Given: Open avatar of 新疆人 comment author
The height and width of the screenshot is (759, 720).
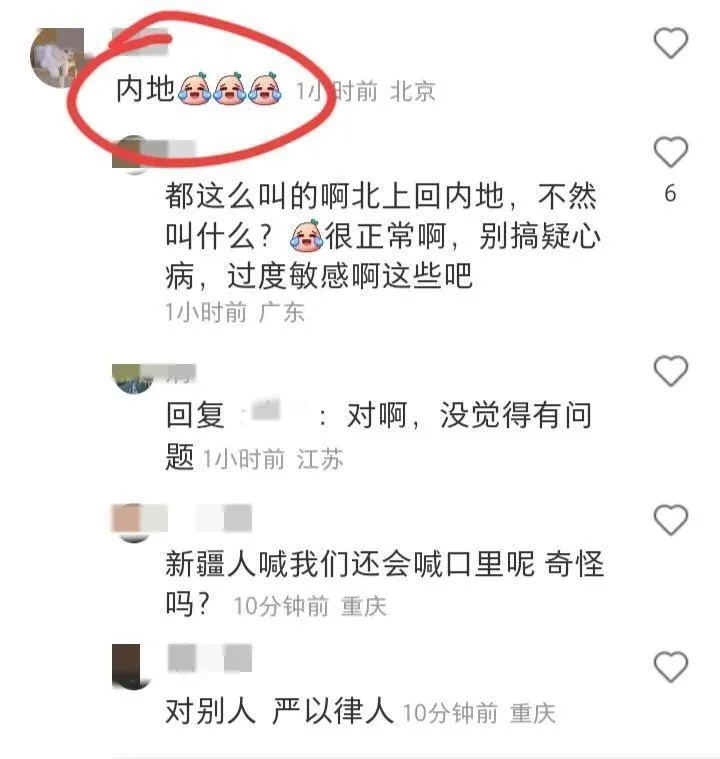Looking at the screenshot, I should 133,523.
